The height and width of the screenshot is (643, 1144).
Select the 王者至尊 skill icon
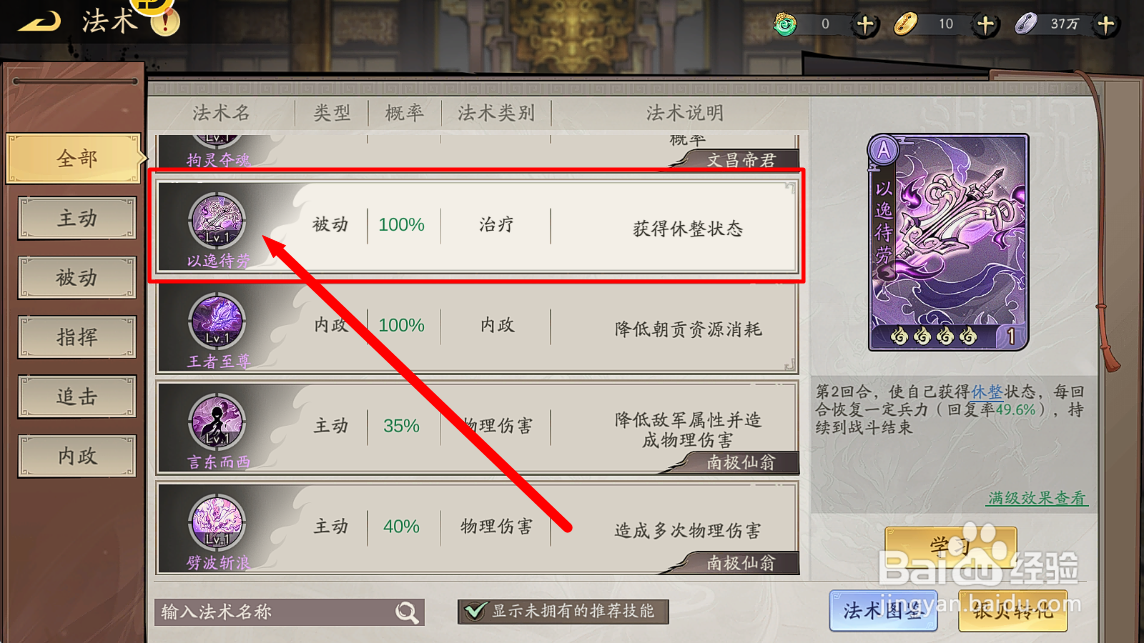point(217,321)
